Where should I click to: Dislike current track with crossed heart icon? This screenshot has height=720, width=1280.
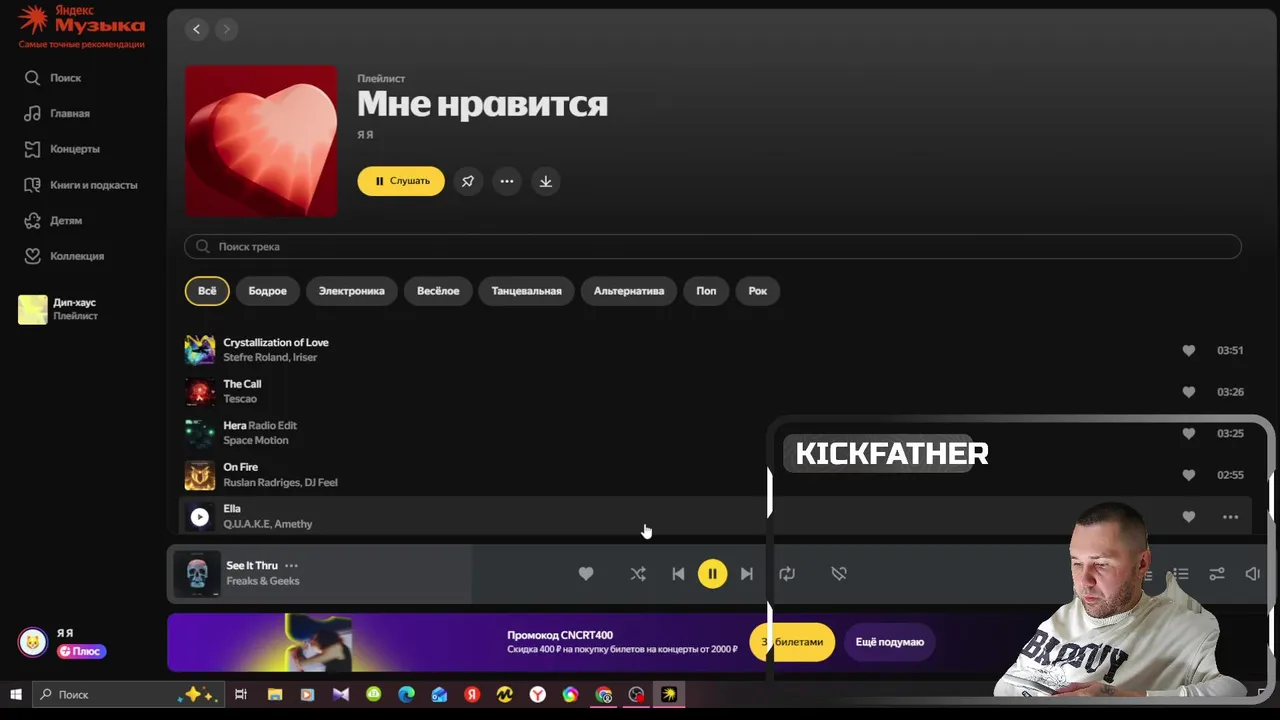point(839,574)
